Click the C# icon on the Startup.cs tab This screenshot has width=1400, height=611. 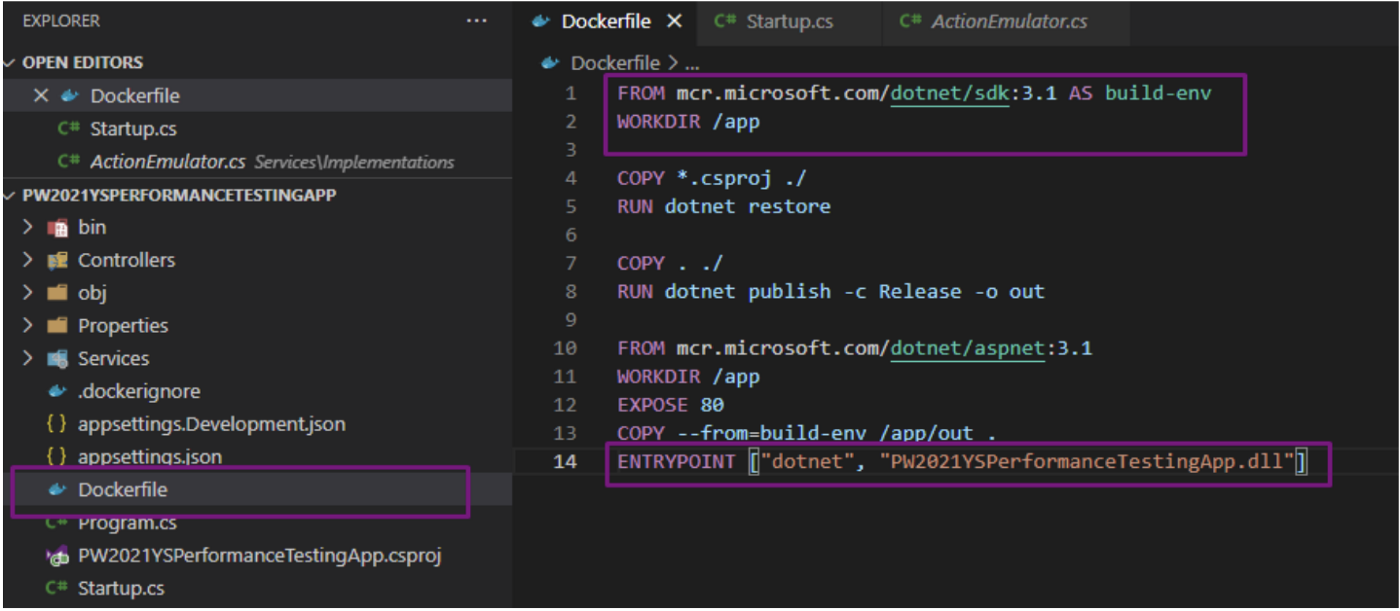coord(725,21)
